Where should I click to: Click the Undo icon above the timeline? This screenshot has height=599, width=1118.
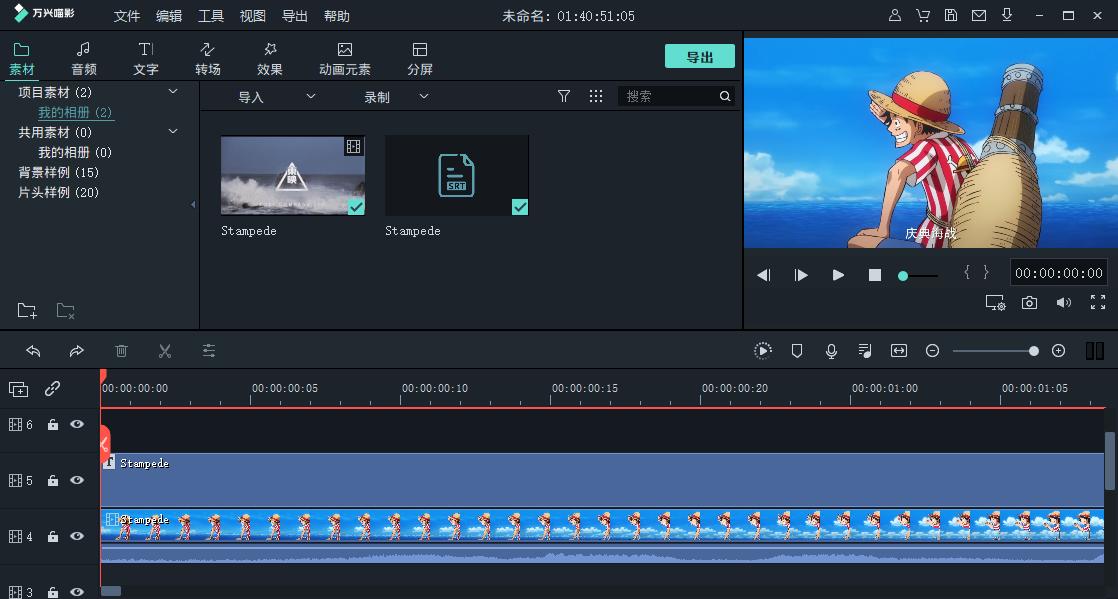[x=33, y=351]
